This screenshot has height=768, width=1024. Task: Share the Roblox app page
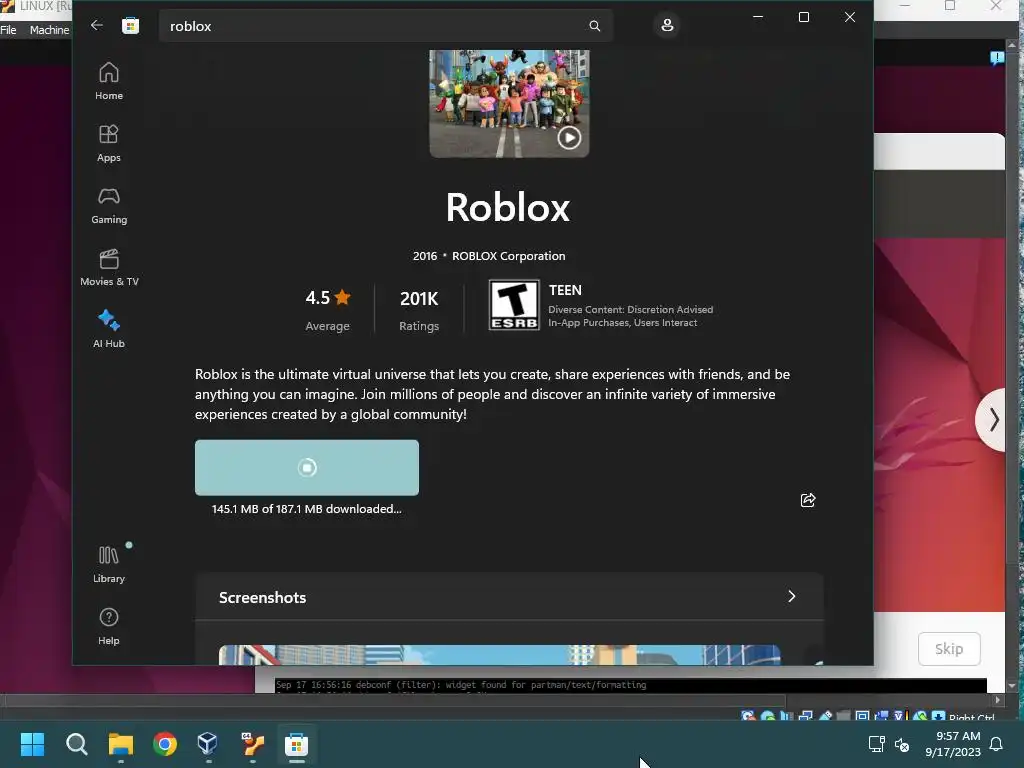pyautogui.click(x=808, y=500)
